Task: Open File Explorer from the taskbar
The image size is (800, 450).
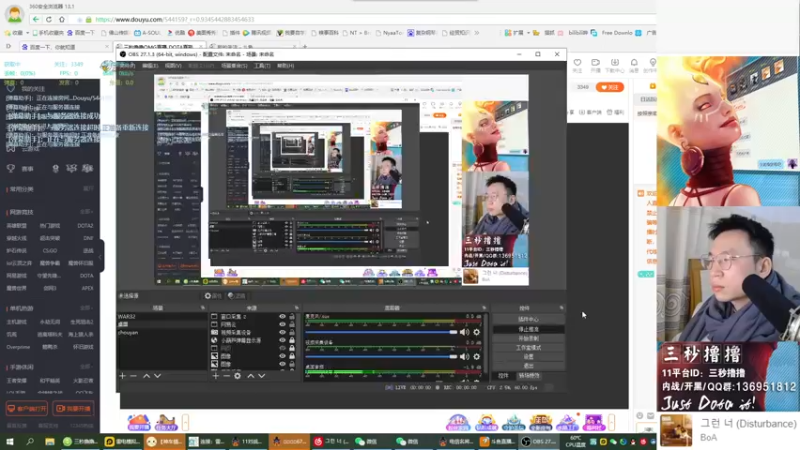Action: point(49,442)
